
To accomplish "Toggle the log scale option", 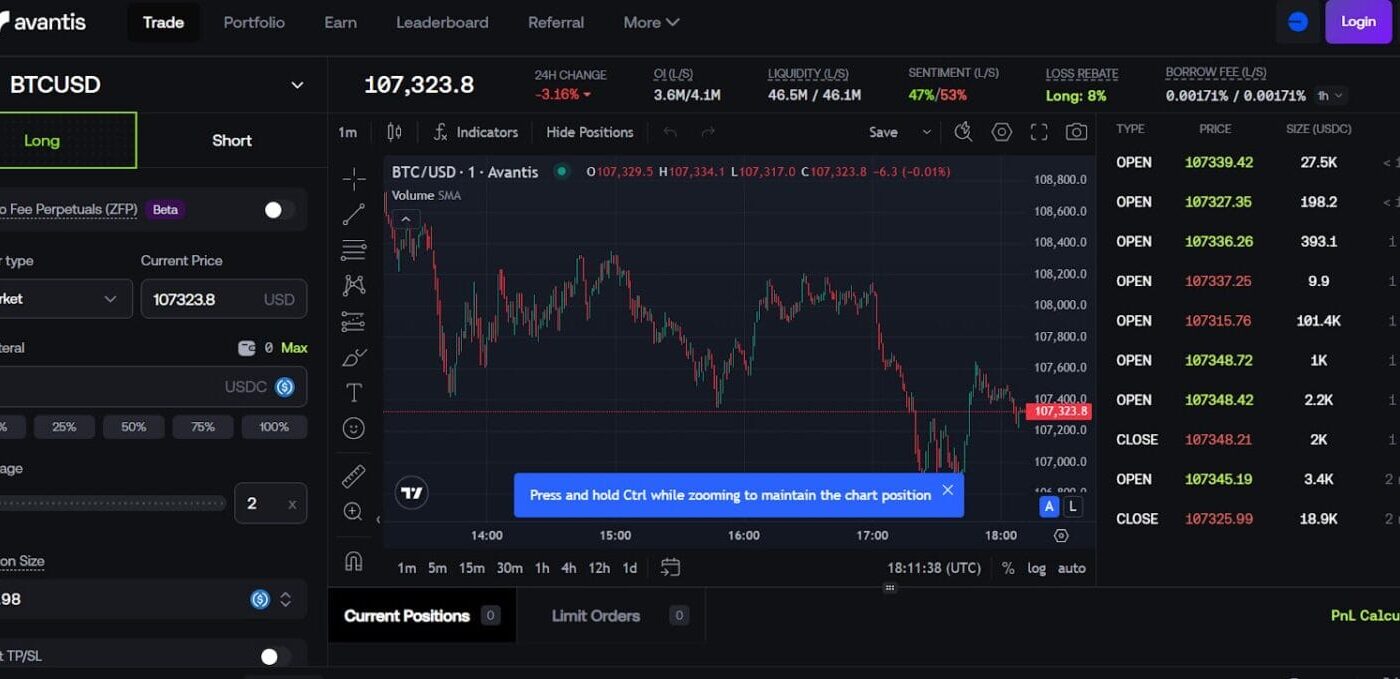I will pyautogui.click(x=1036, y=568).
